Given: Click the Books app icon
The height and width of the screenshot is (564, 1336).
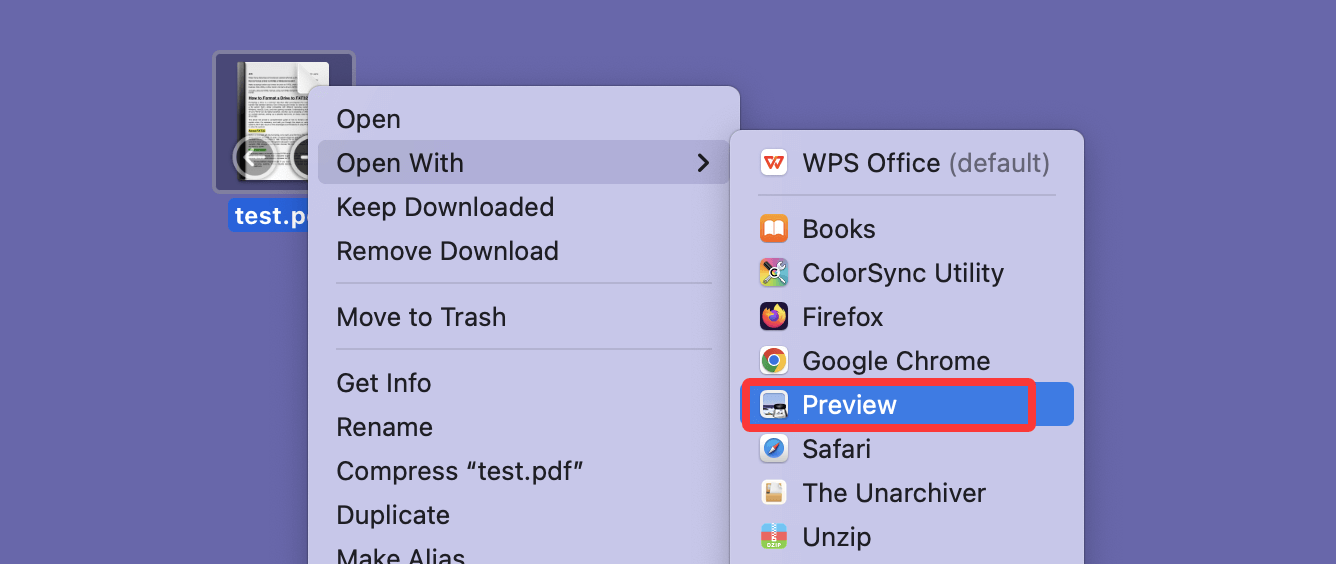Looking at the screenshot, I should click(774, 229).
